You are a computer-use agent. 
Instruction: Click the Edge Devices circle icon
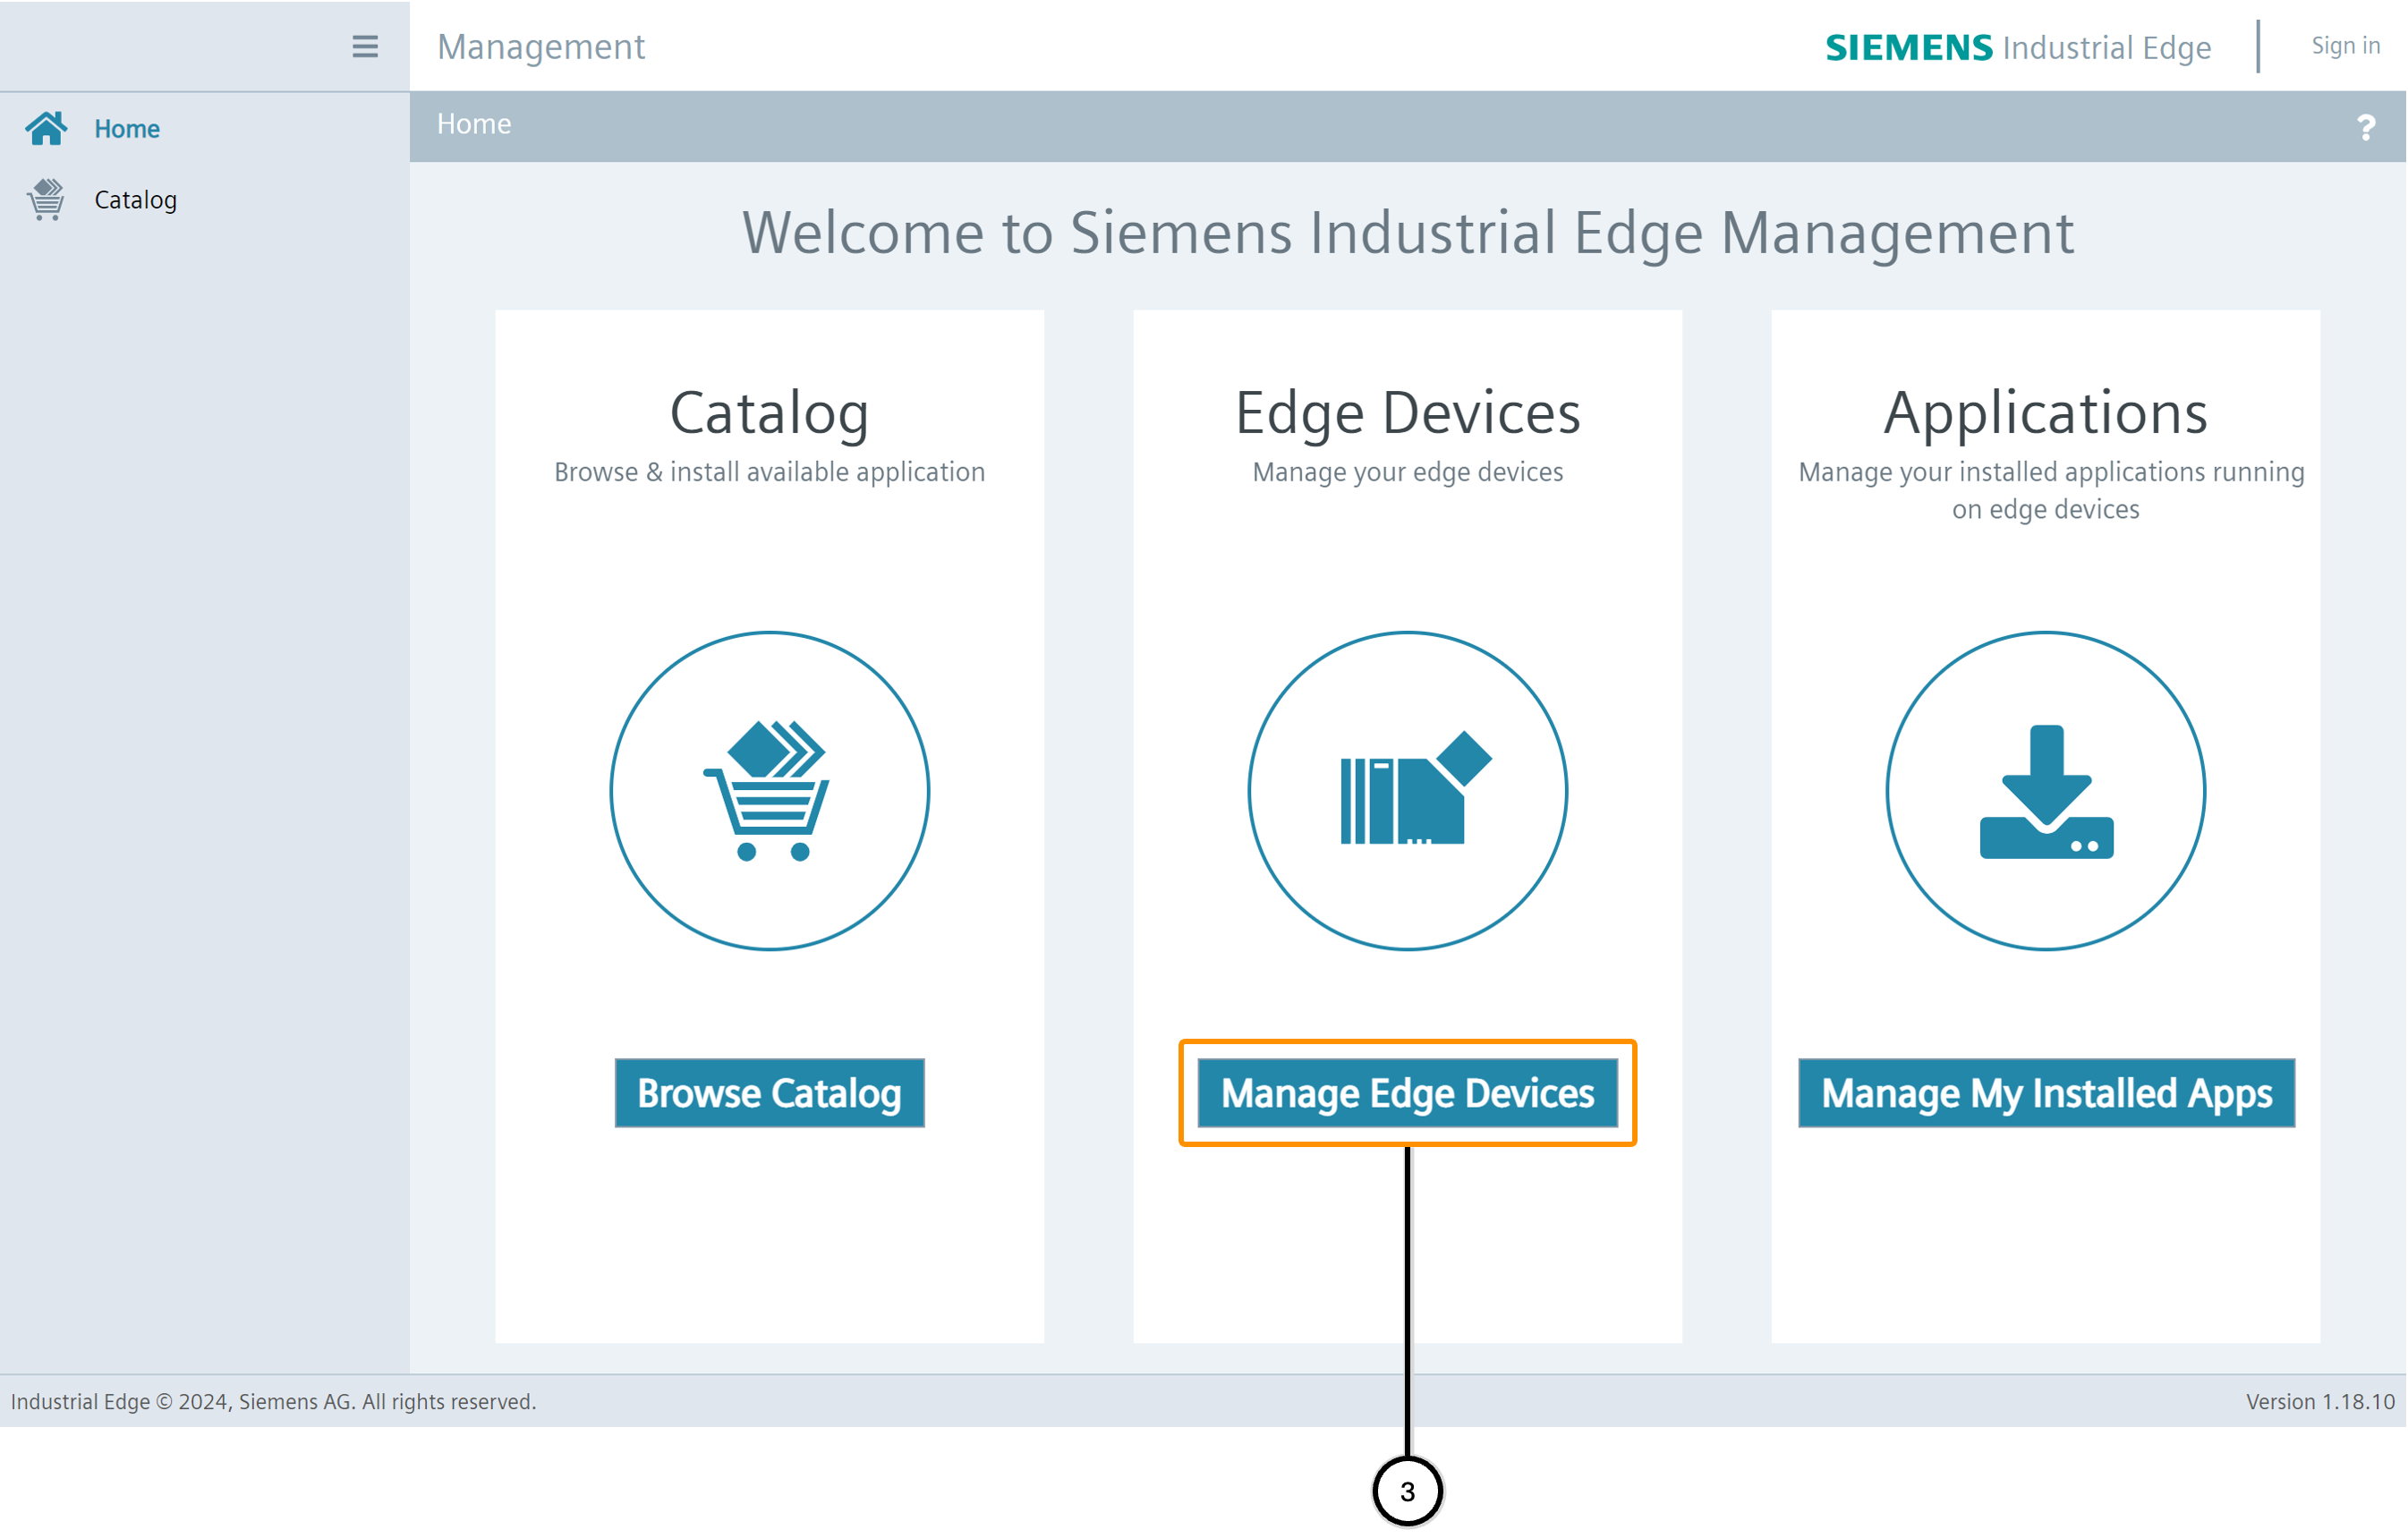(x=1407, y=790)
